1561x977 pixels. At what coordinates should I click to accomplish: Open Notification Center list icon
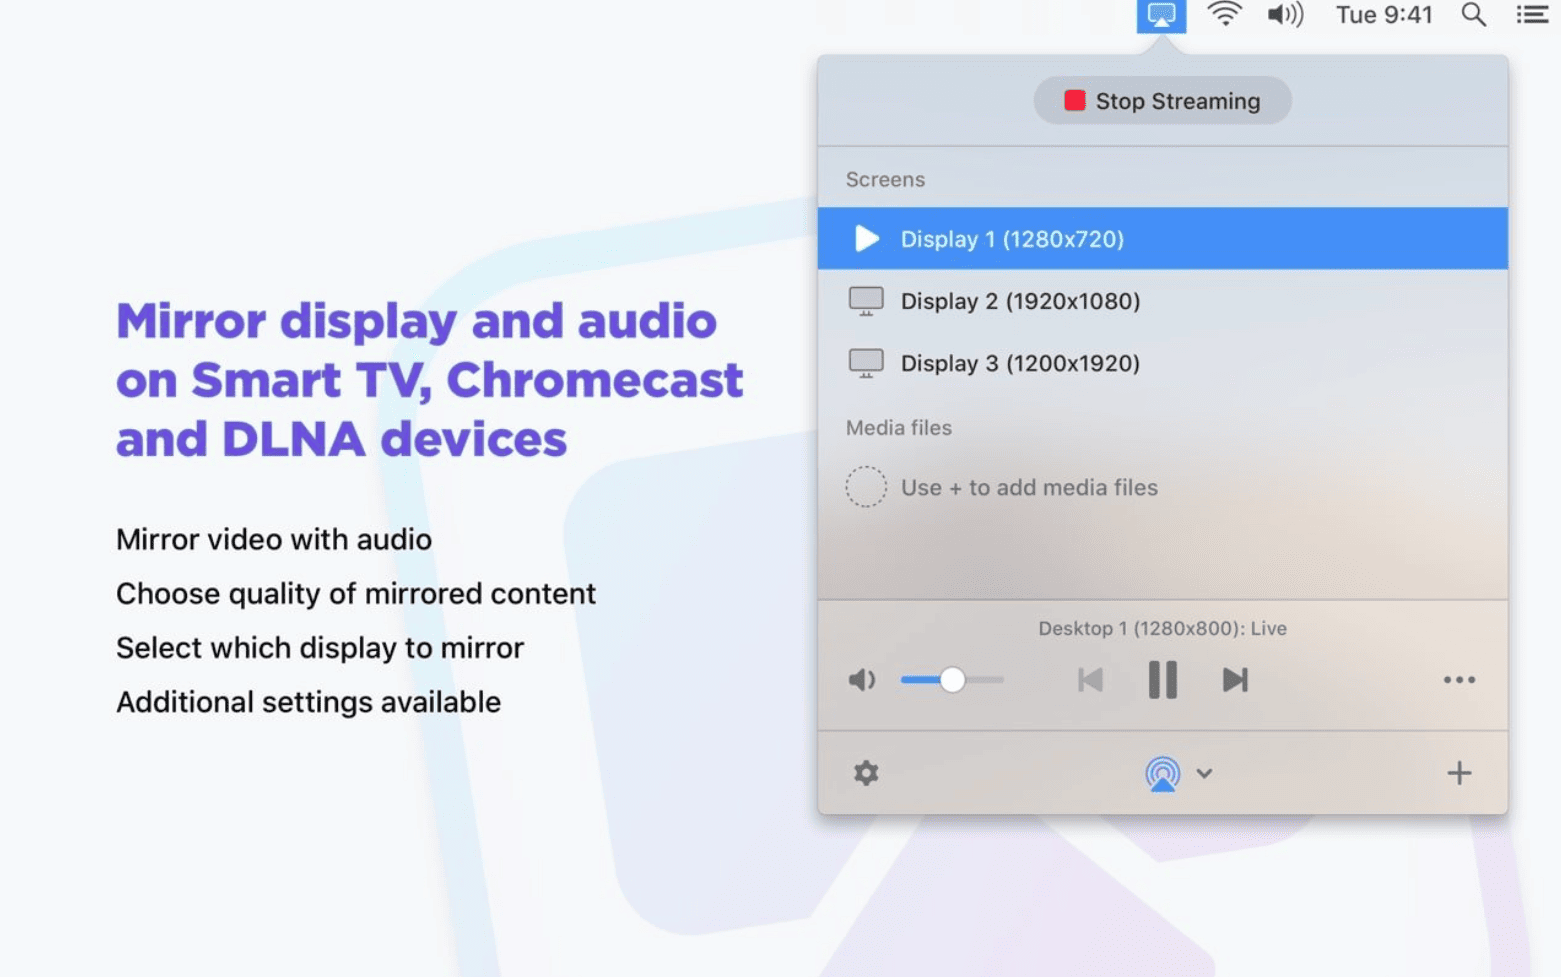(1532, 14)
